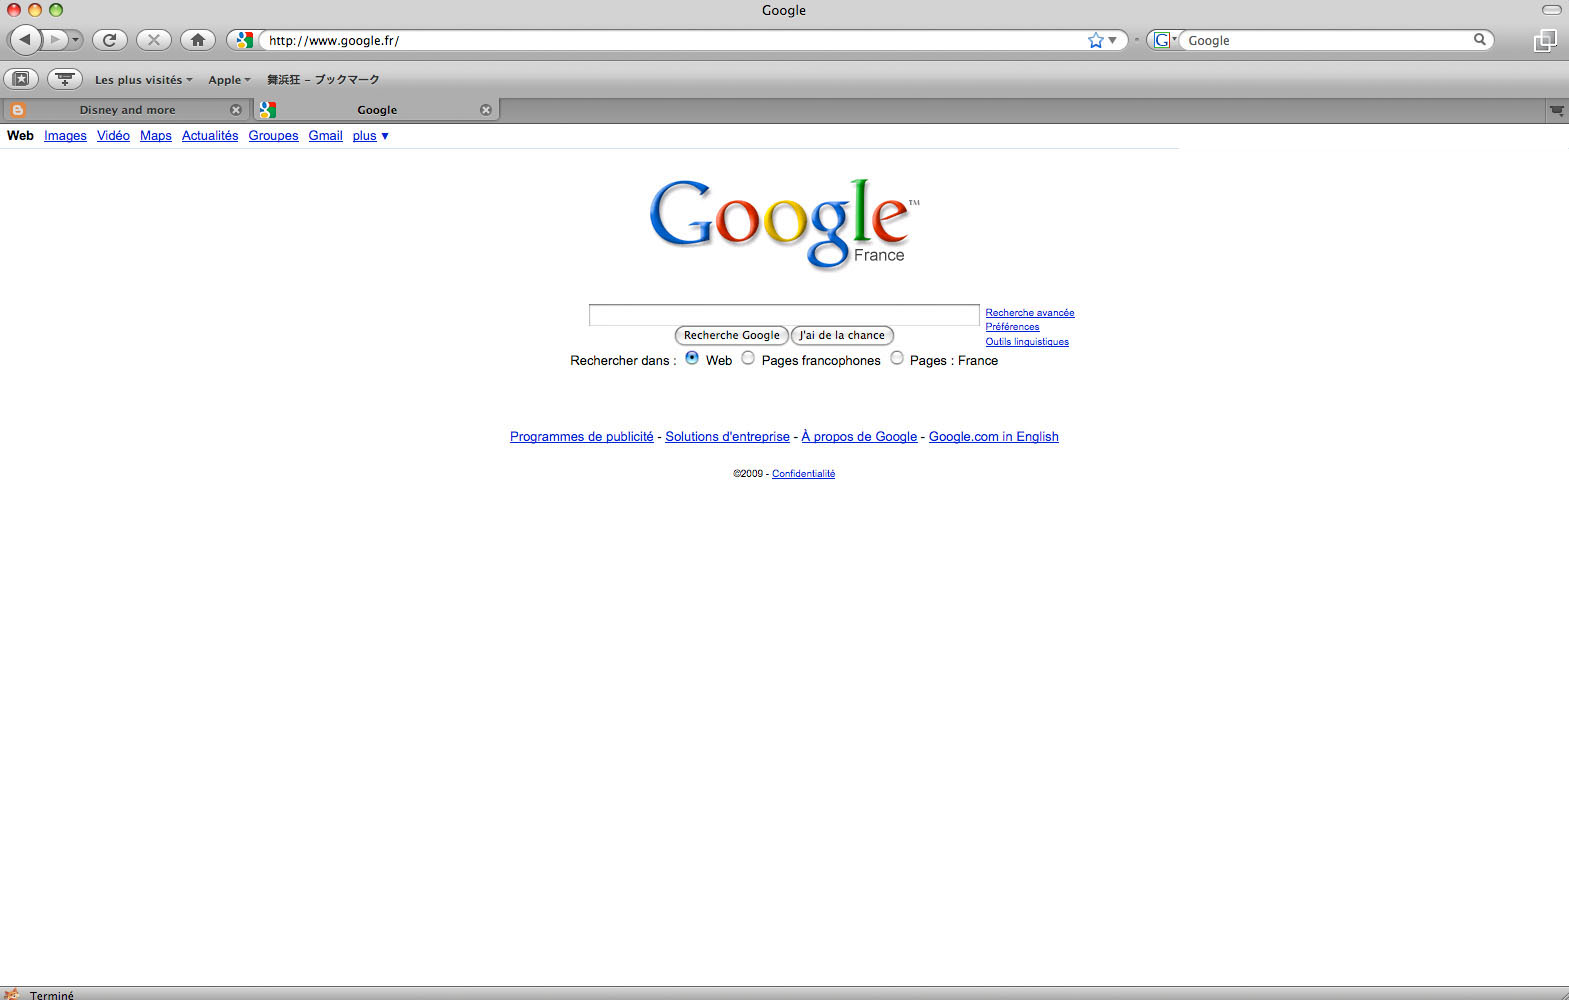1569x1000 pixels.
Task: Select the Google tab
Action: pos(377,110)
